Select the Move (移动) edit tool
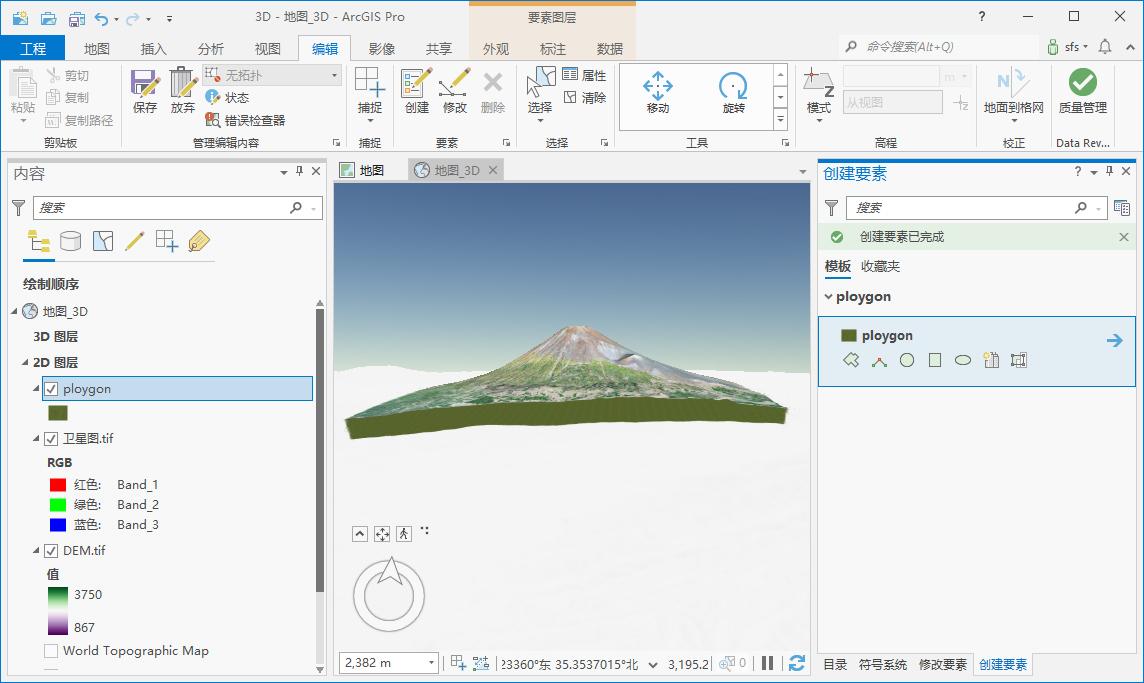 [x=657, y=93]
